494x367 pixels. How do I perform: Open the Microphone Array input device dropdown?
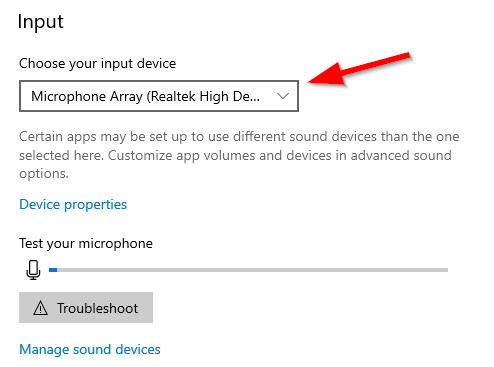pos(159,96)
